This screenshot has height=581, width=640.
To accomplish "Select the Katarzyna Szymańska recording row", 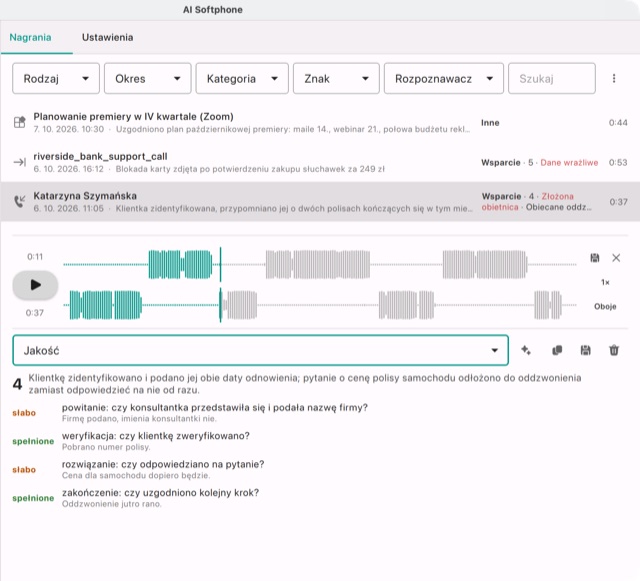I will coord(320,202).
